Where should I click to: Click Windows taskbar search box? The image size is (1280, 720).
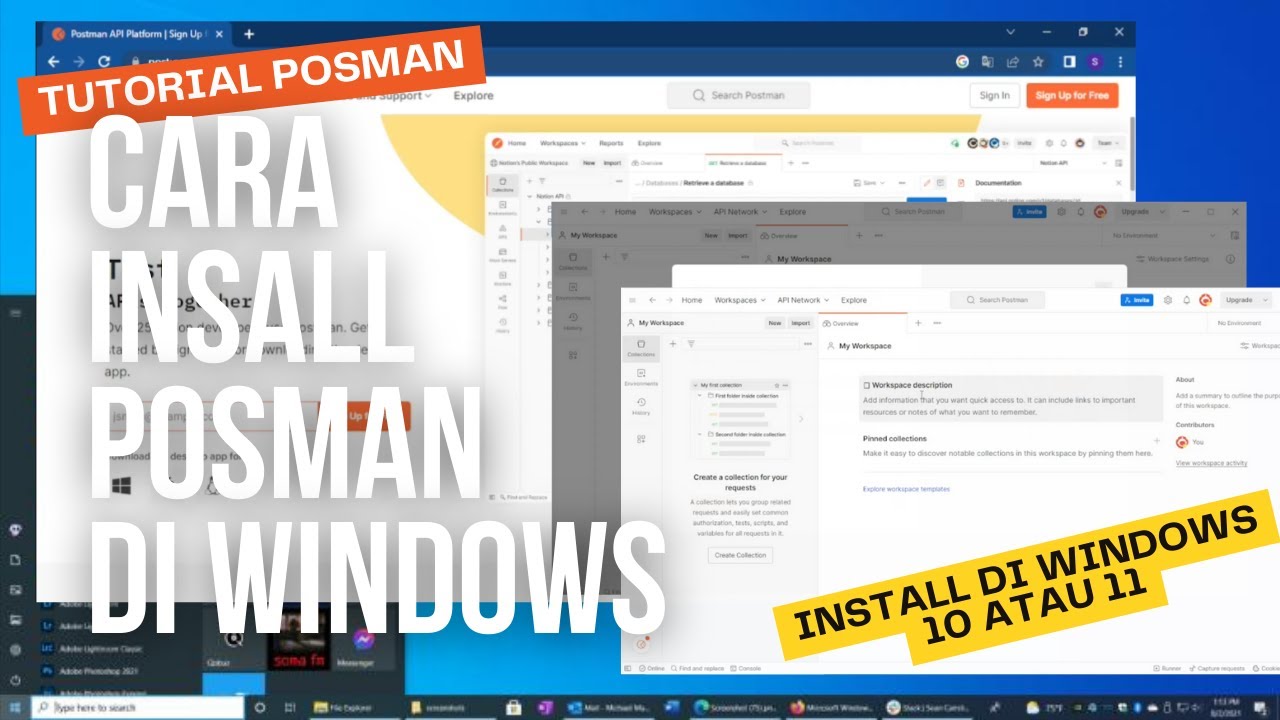[137, 707]
